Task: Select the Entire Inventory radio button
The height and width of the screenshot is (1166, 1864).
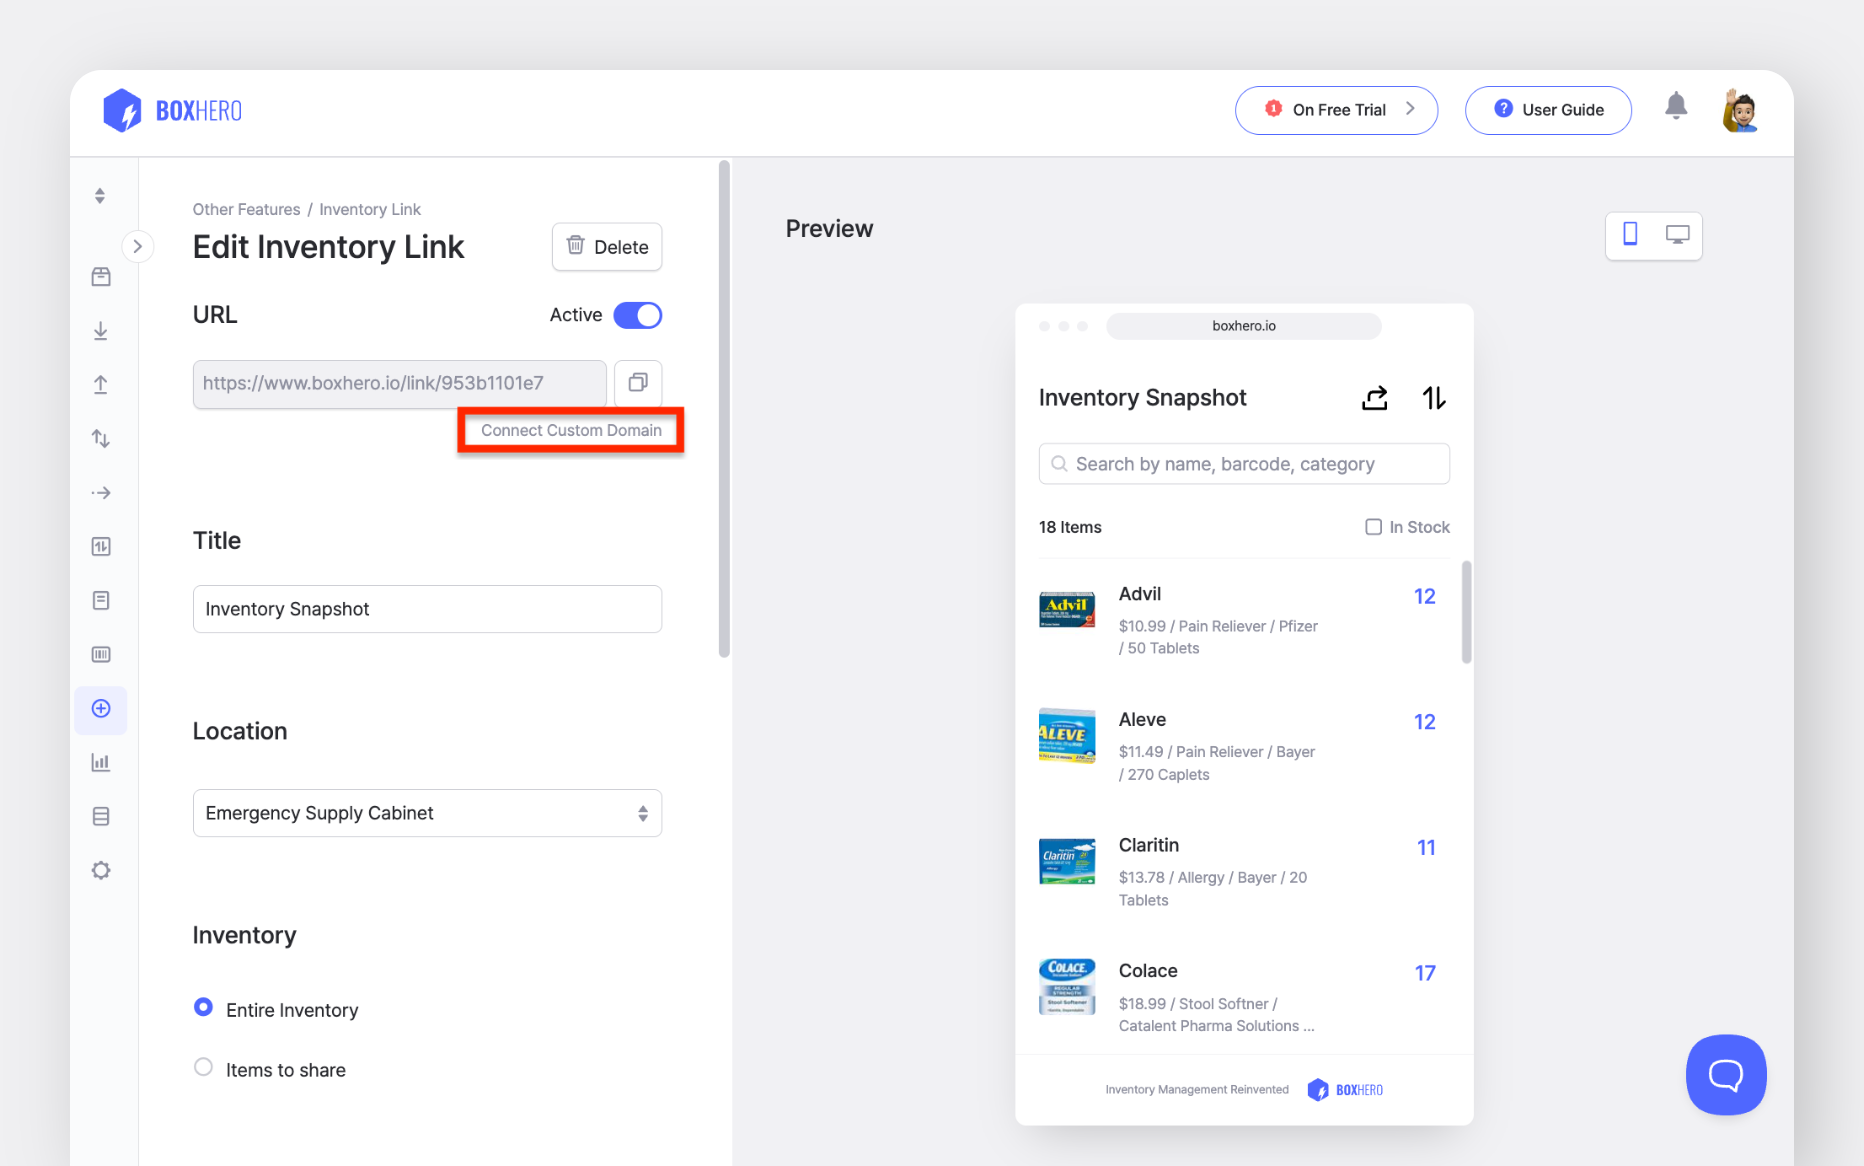Action: tap(204, 1008)
